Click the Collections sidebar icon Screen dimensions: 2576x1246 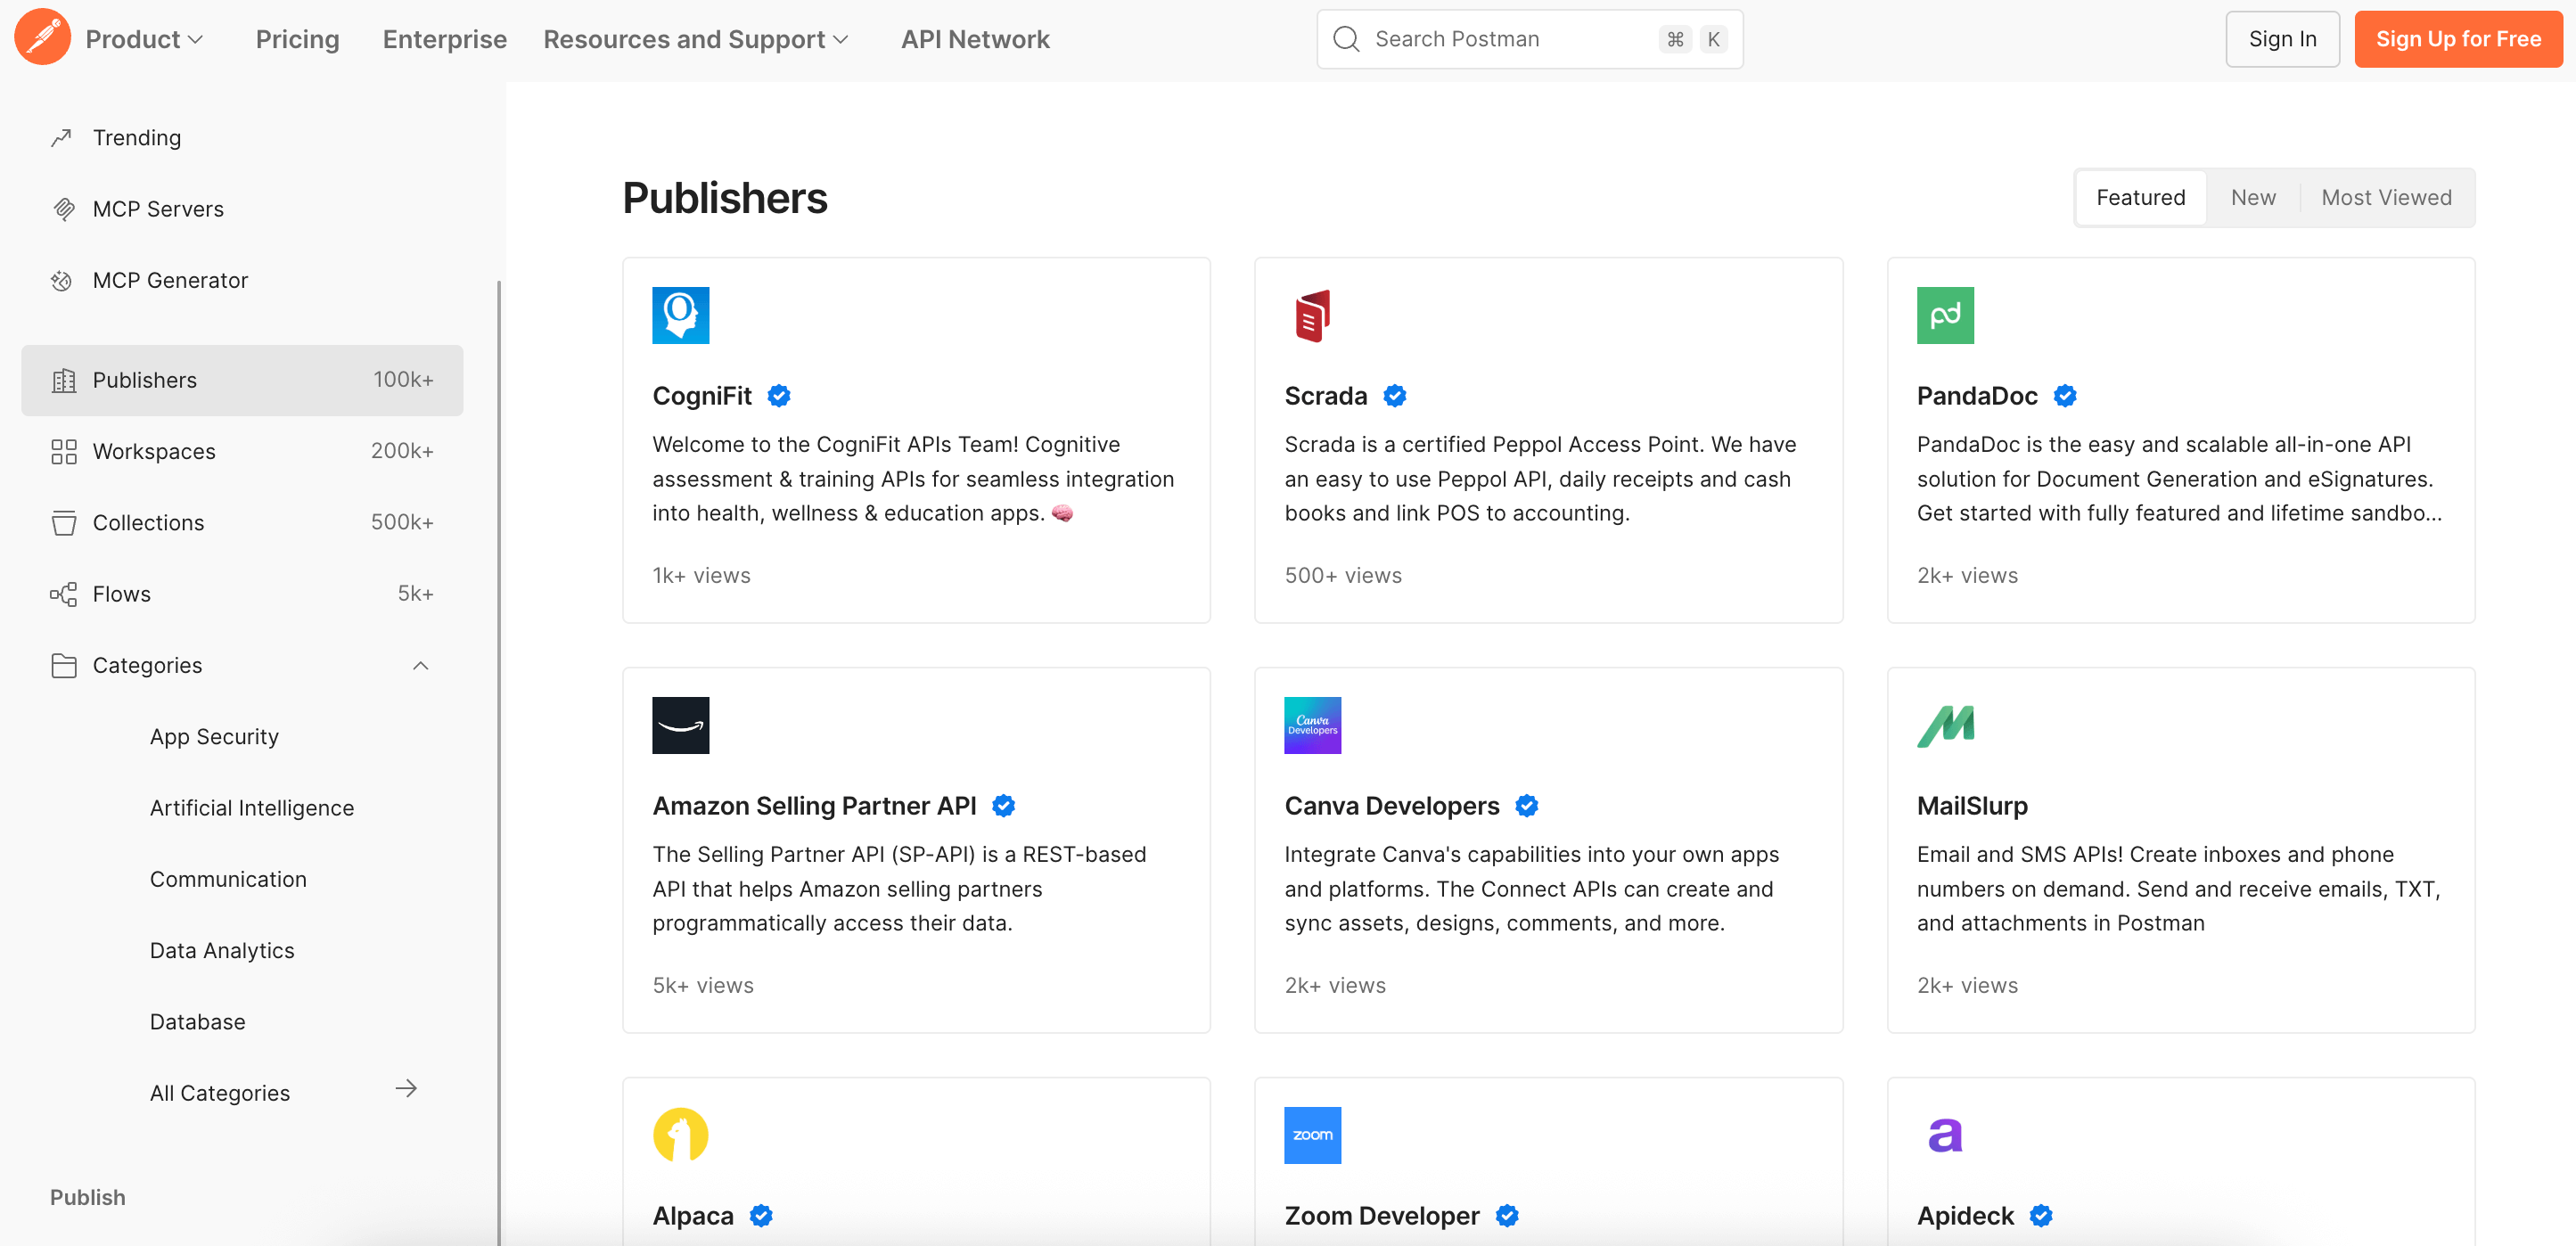tap(63, 522)
